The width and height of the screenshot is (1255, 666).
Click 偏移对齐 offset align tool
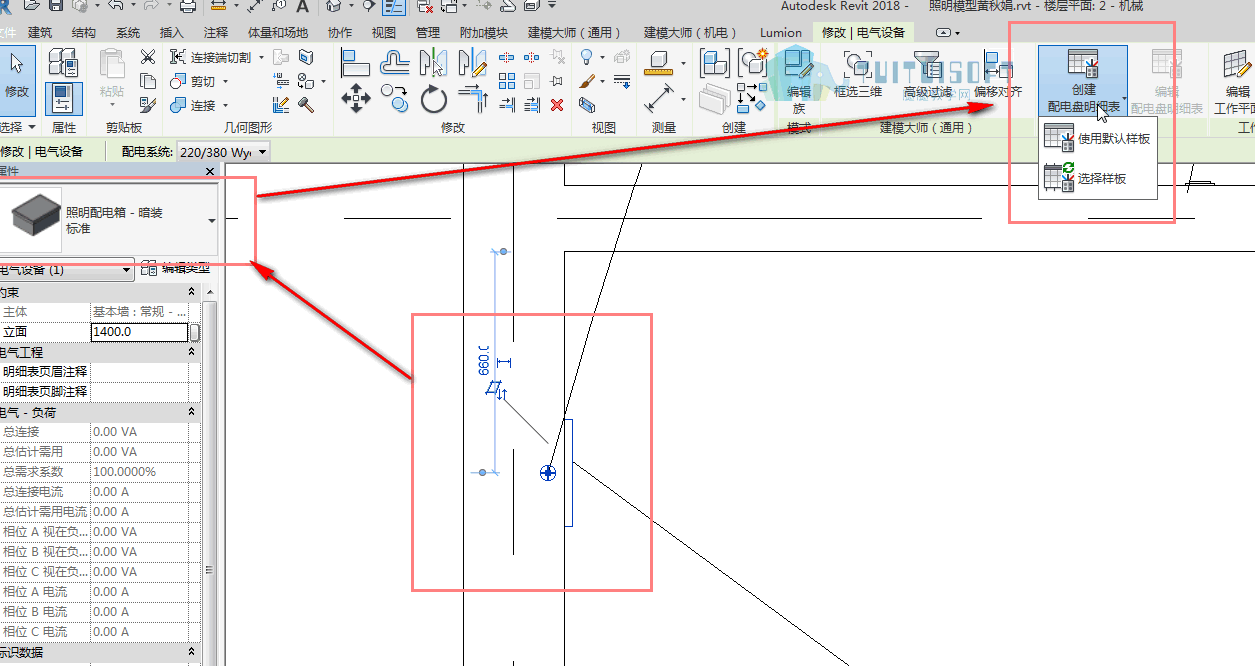(x=998, y=76)
